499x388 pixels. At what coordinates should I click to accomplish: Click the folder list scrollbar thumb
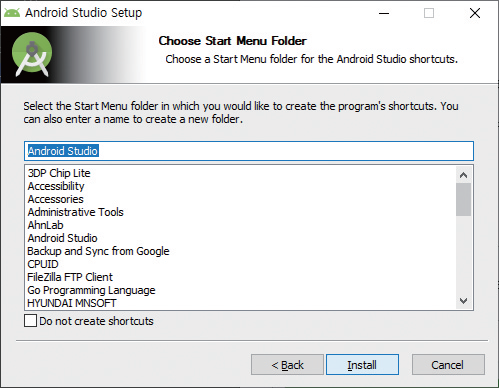[463, 199]
